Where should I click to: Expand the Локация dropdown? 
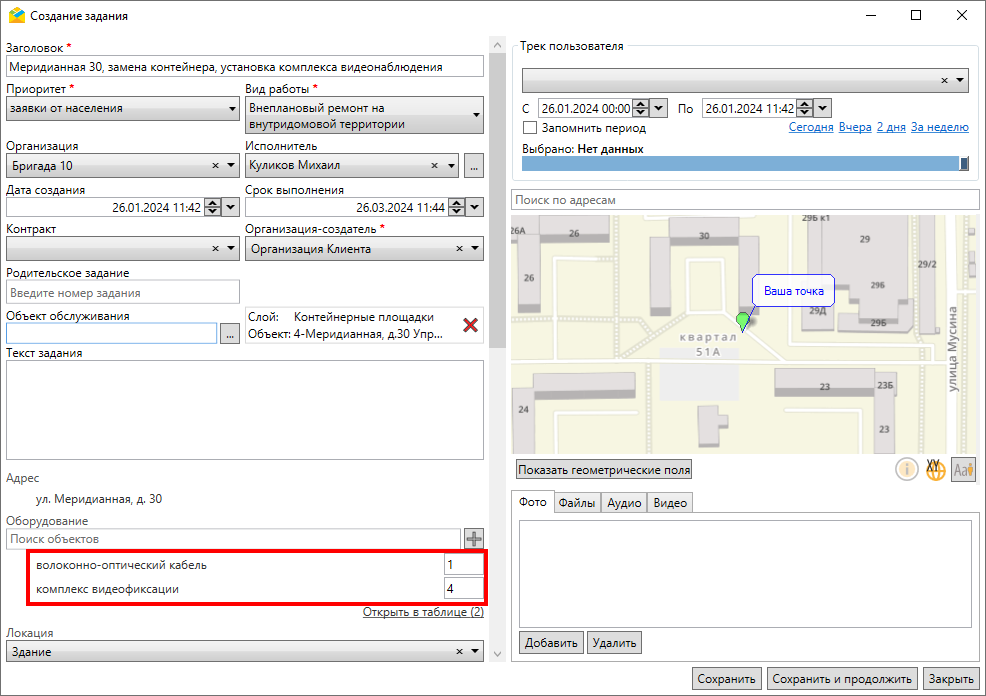(476, 652)
